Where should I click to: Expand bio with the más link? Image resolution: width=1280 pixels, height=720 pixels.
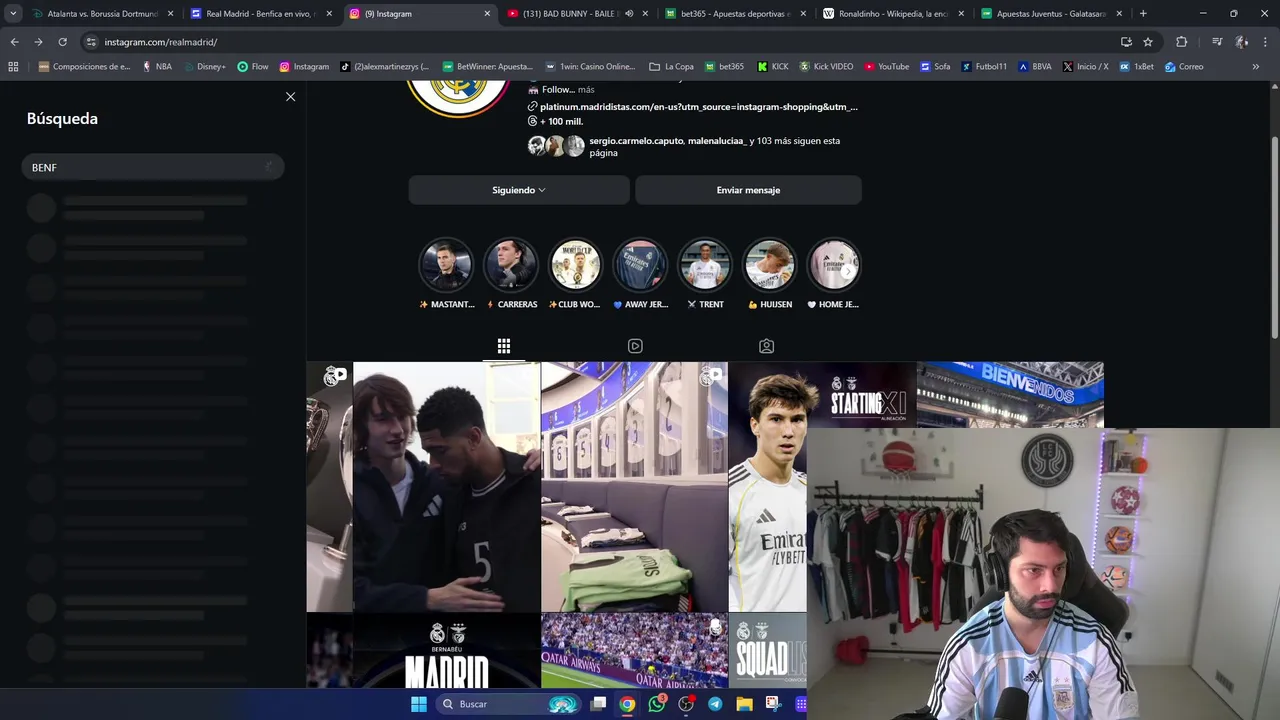point(586,90)
